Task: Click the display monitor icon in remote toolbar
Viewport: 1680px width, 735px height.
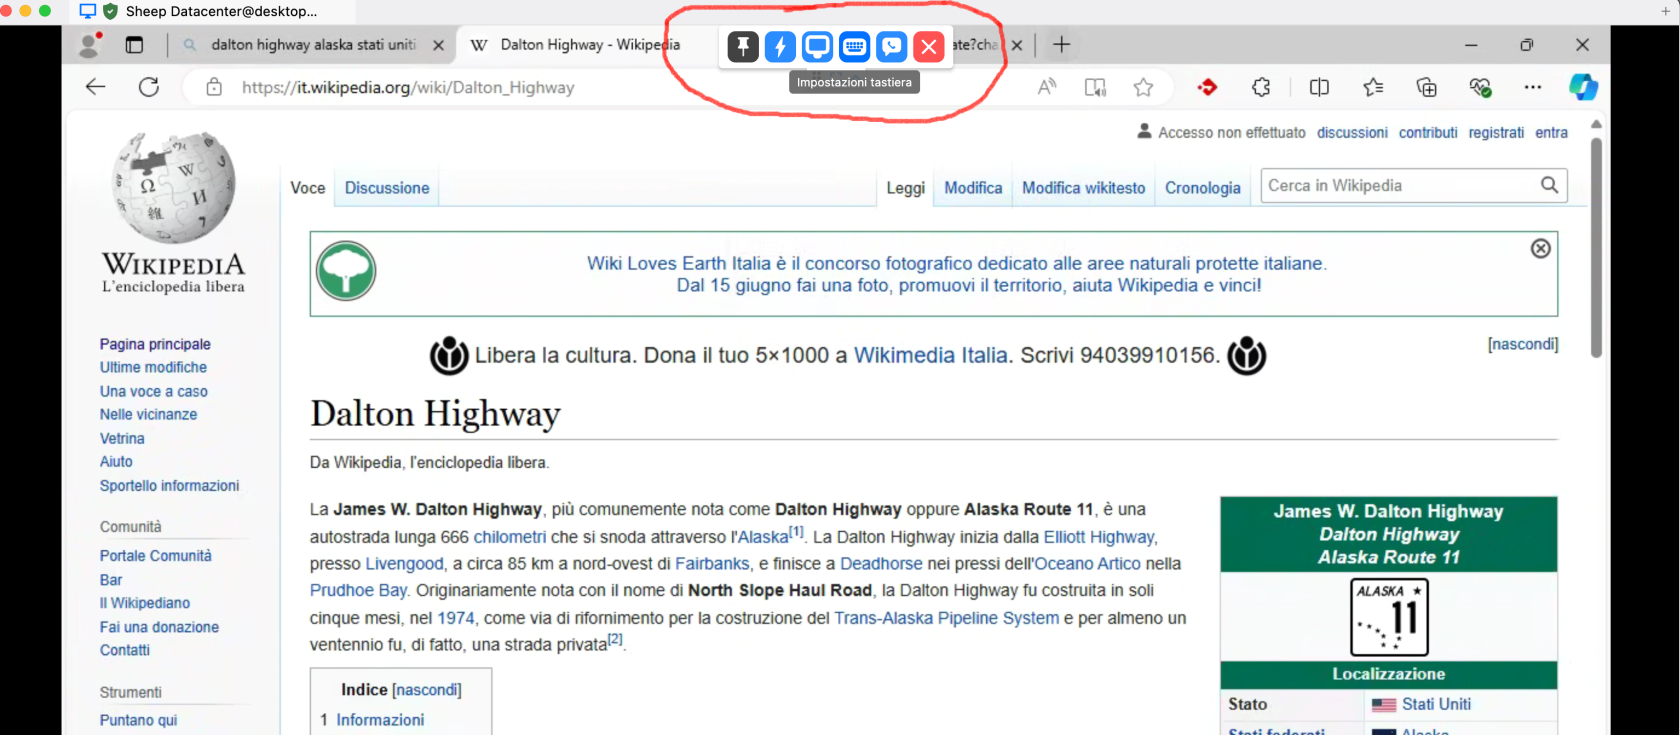Action: click(817, 46)
